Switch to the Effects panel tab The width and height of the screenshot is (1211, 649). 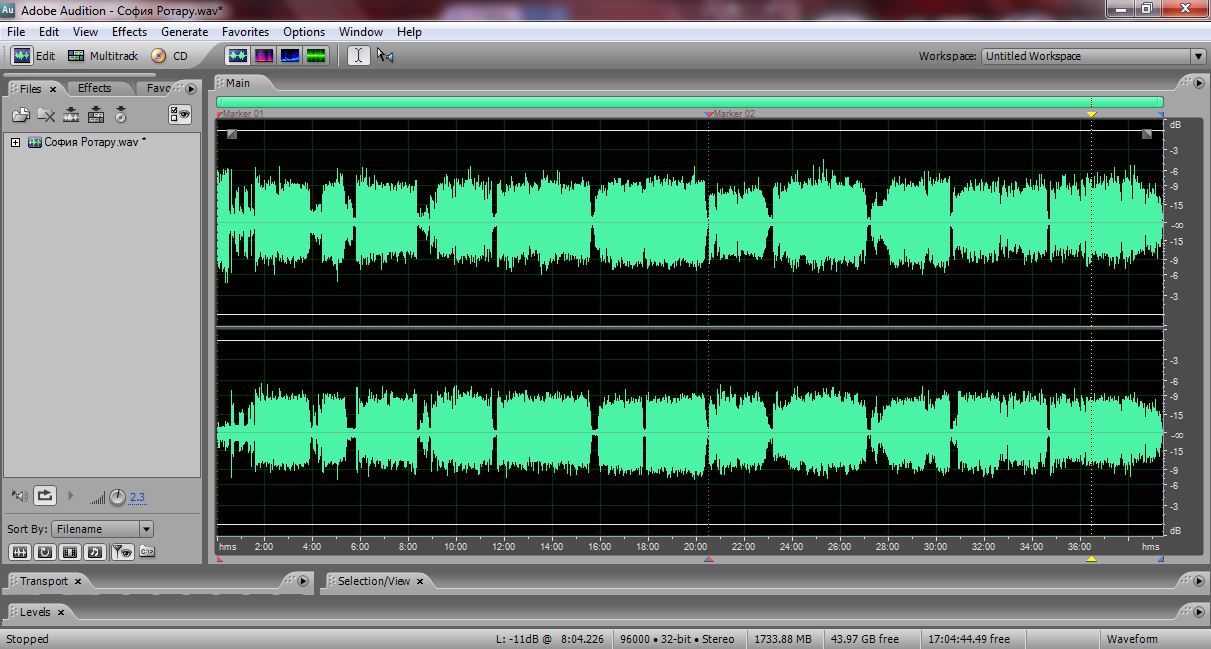point(95,88)
